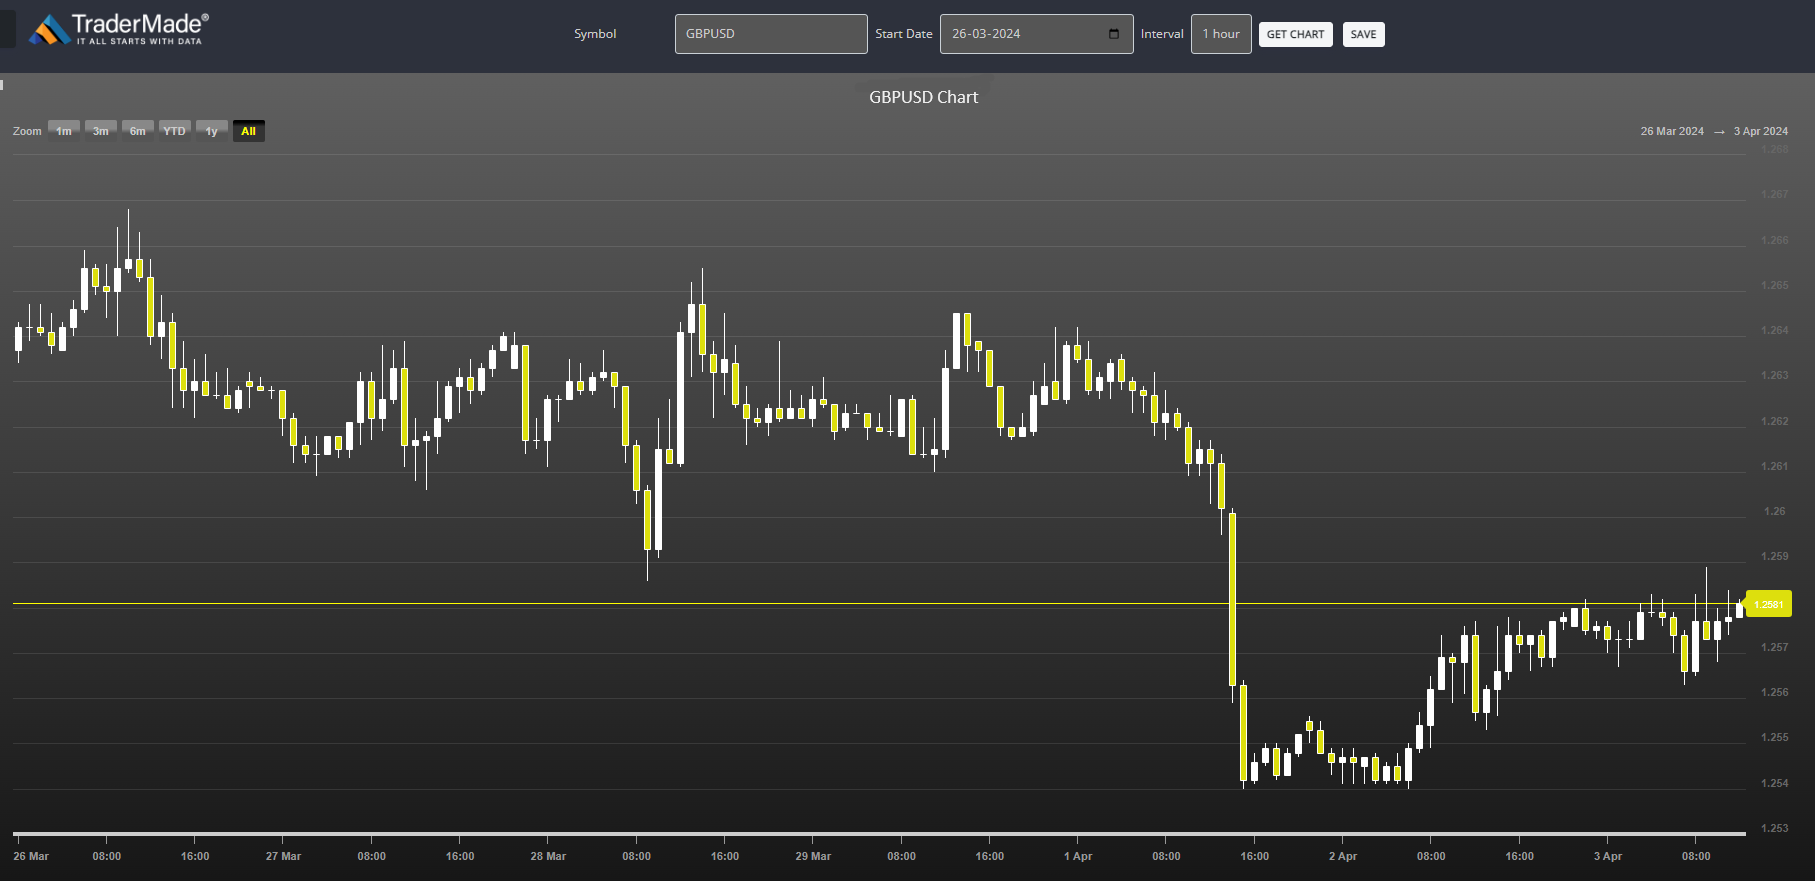
Task: Click the 1.2581 current price label
Action: 1768,604
